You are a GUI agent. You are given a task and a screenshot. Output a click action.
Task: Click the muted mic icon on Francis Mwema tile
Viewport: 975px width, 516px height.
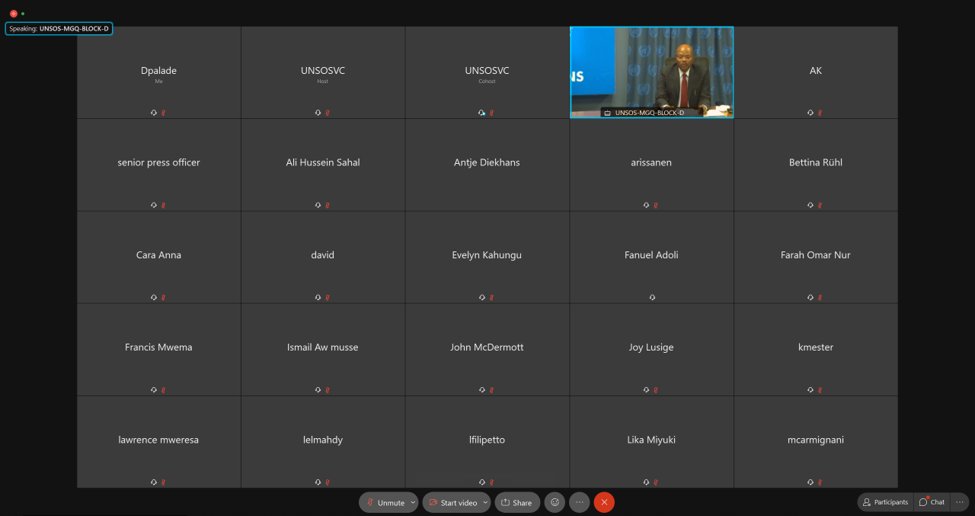(x=164, y=390)
